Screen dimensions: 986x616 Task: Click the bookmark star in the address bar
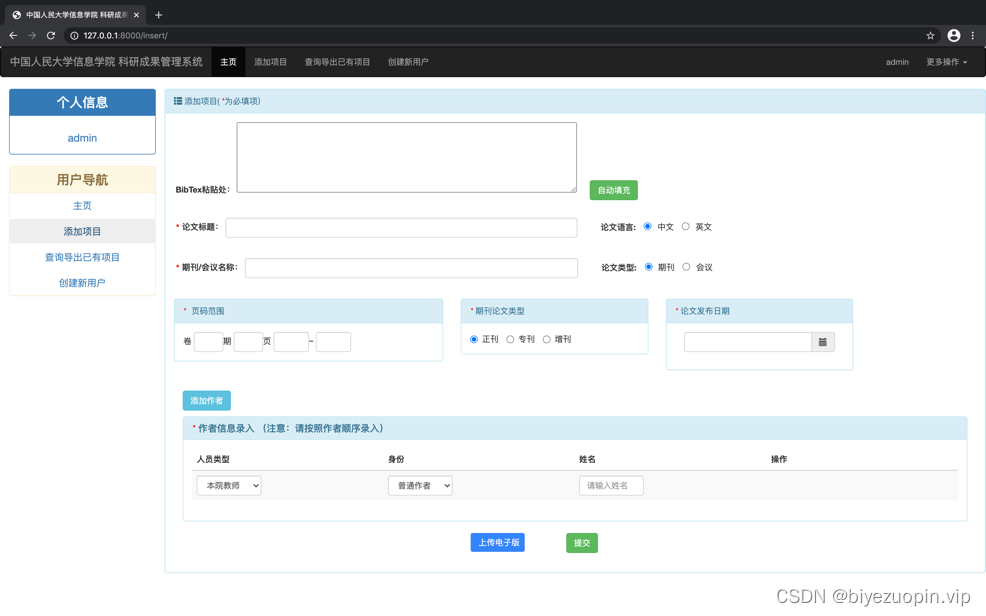pyautogui.click(x=930, y=34)
